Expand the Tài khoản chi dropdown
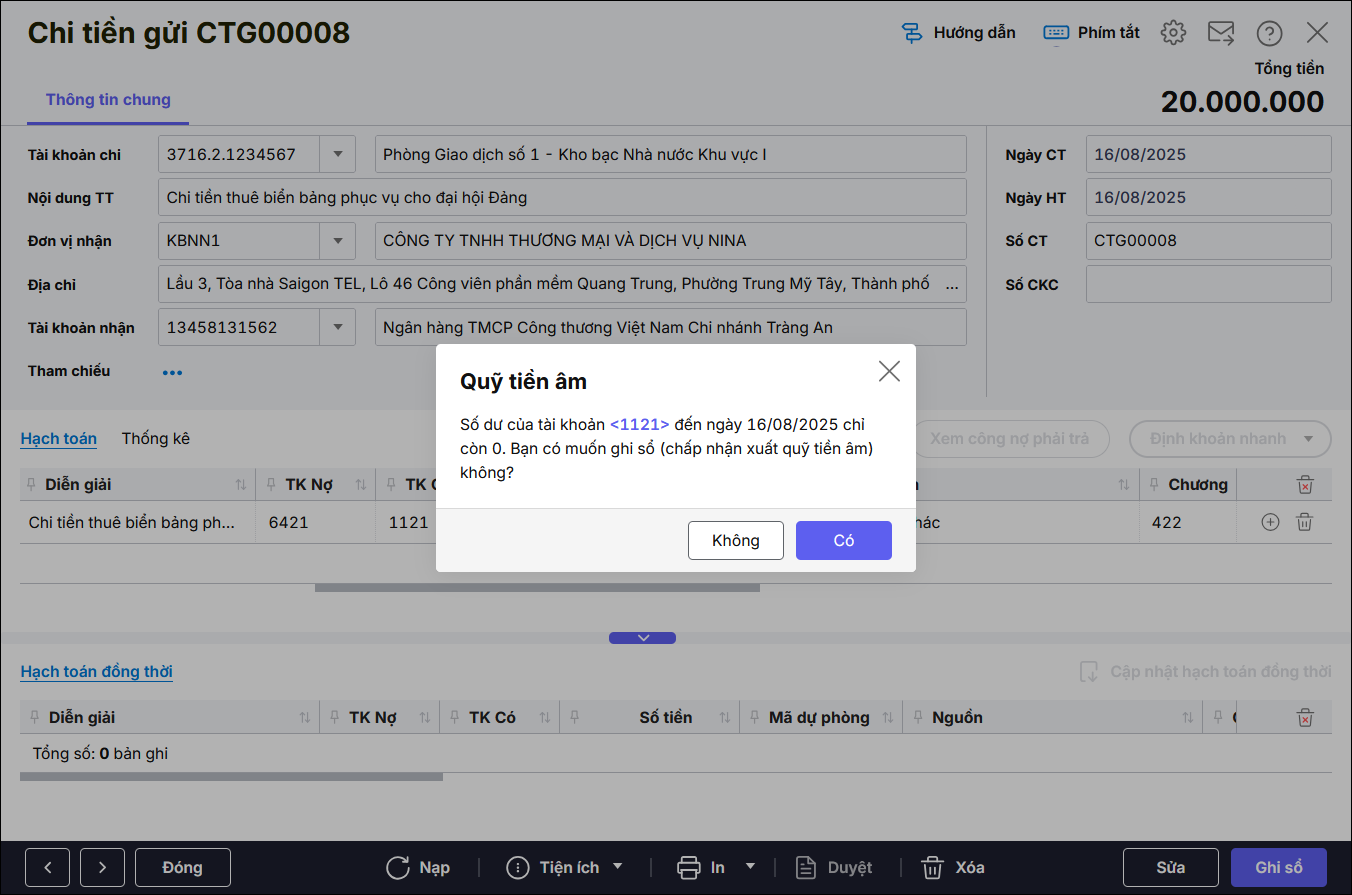This screenshot has width=1352, height=895. (337, 154)
